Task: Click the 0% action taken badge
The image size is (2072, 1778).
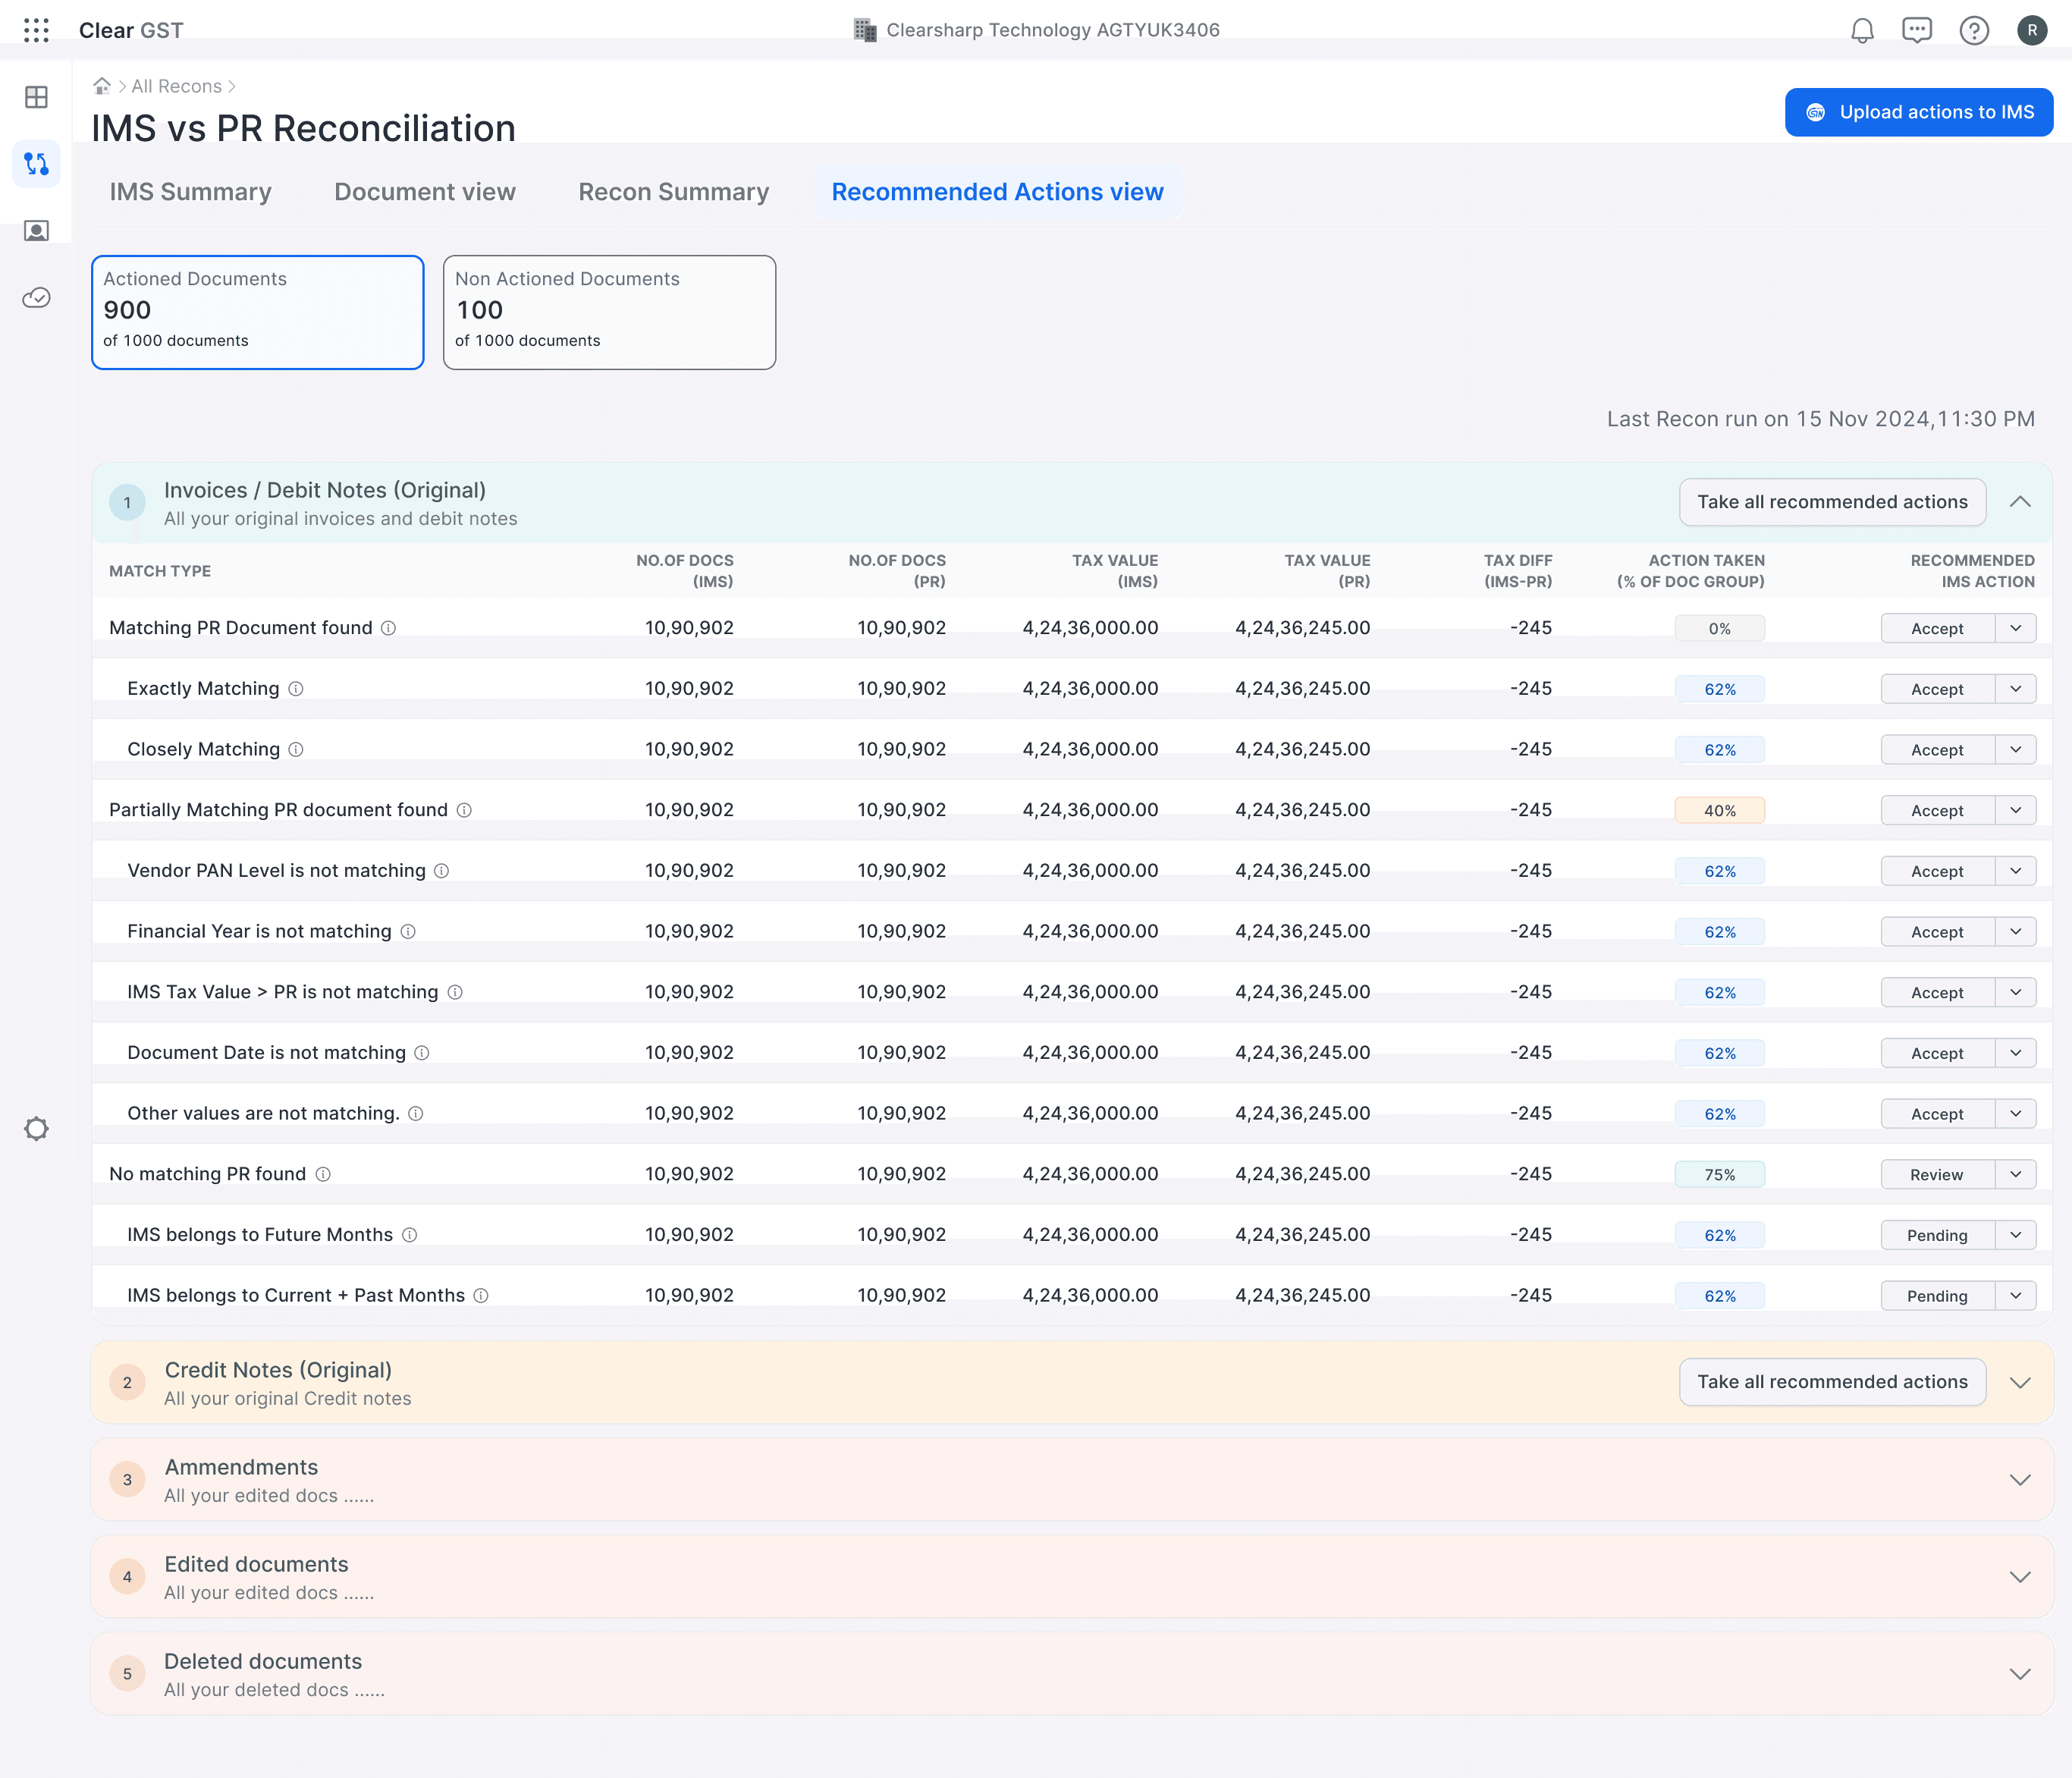Action: click(x=1720, y=628)
